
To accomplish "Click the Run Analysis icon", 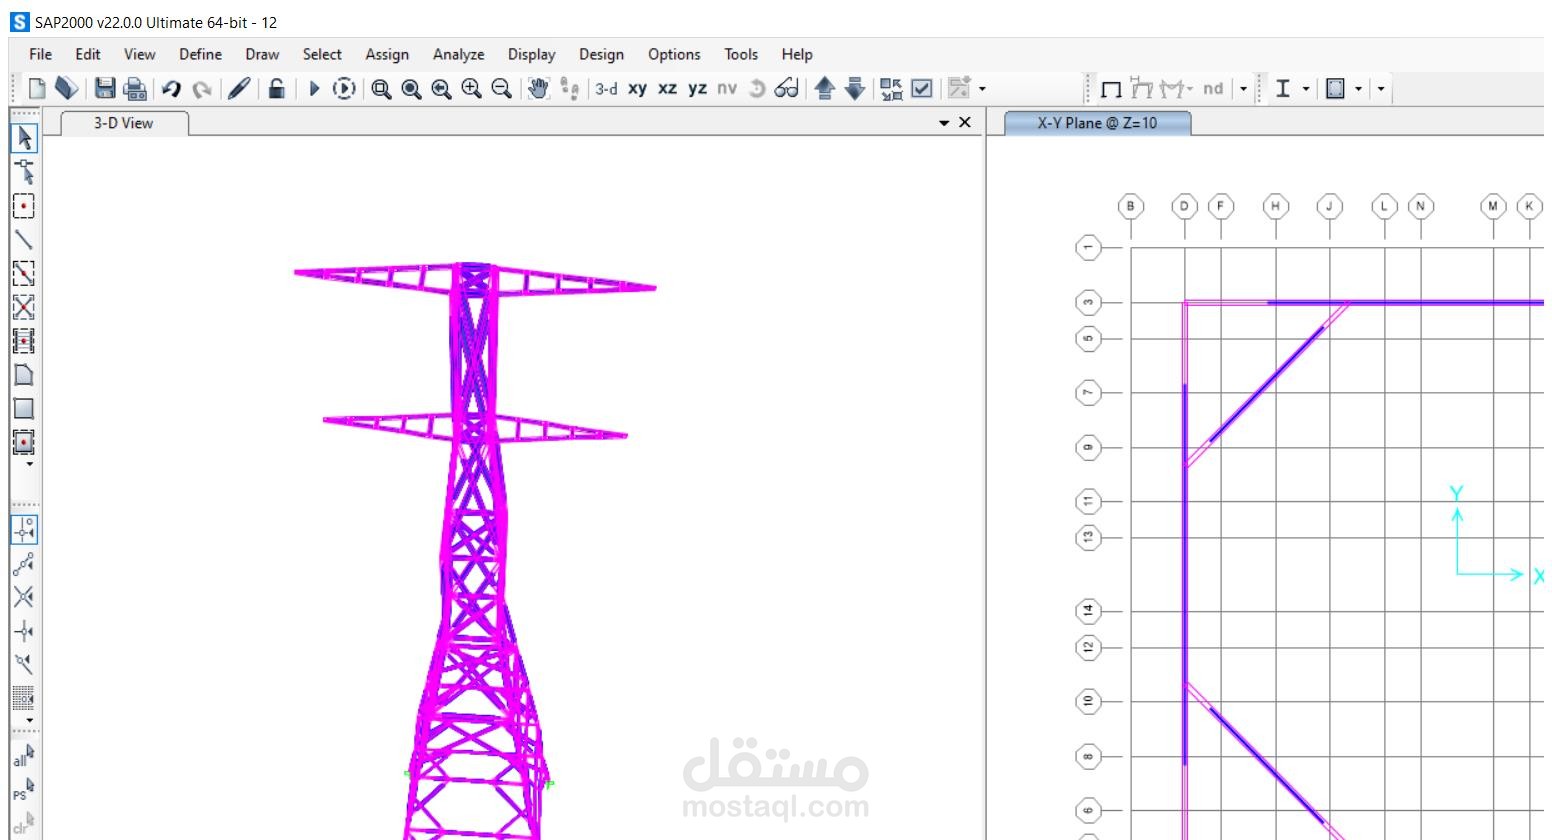I will click(313, 88).
